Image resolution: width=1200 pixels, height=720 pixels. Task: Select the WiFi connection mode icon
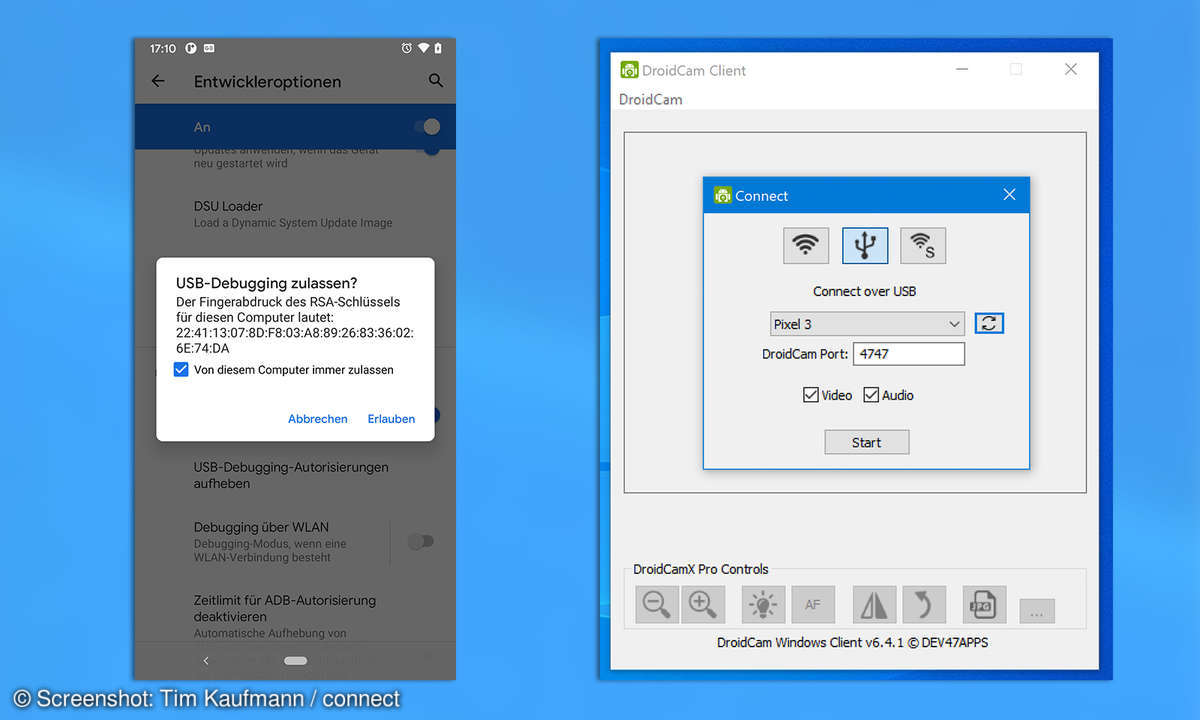(x=806, y=245)
